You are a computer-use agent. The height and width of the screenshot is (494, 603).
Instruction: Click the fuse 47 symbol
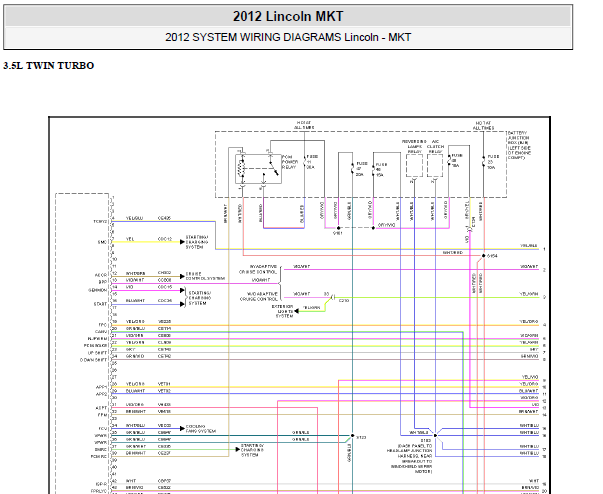(x=352, y=168)
